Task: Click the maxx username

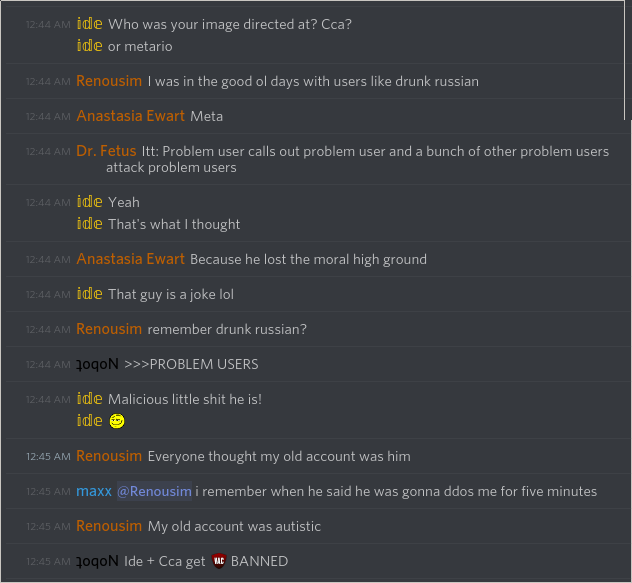Action: [x=94, y=491]
